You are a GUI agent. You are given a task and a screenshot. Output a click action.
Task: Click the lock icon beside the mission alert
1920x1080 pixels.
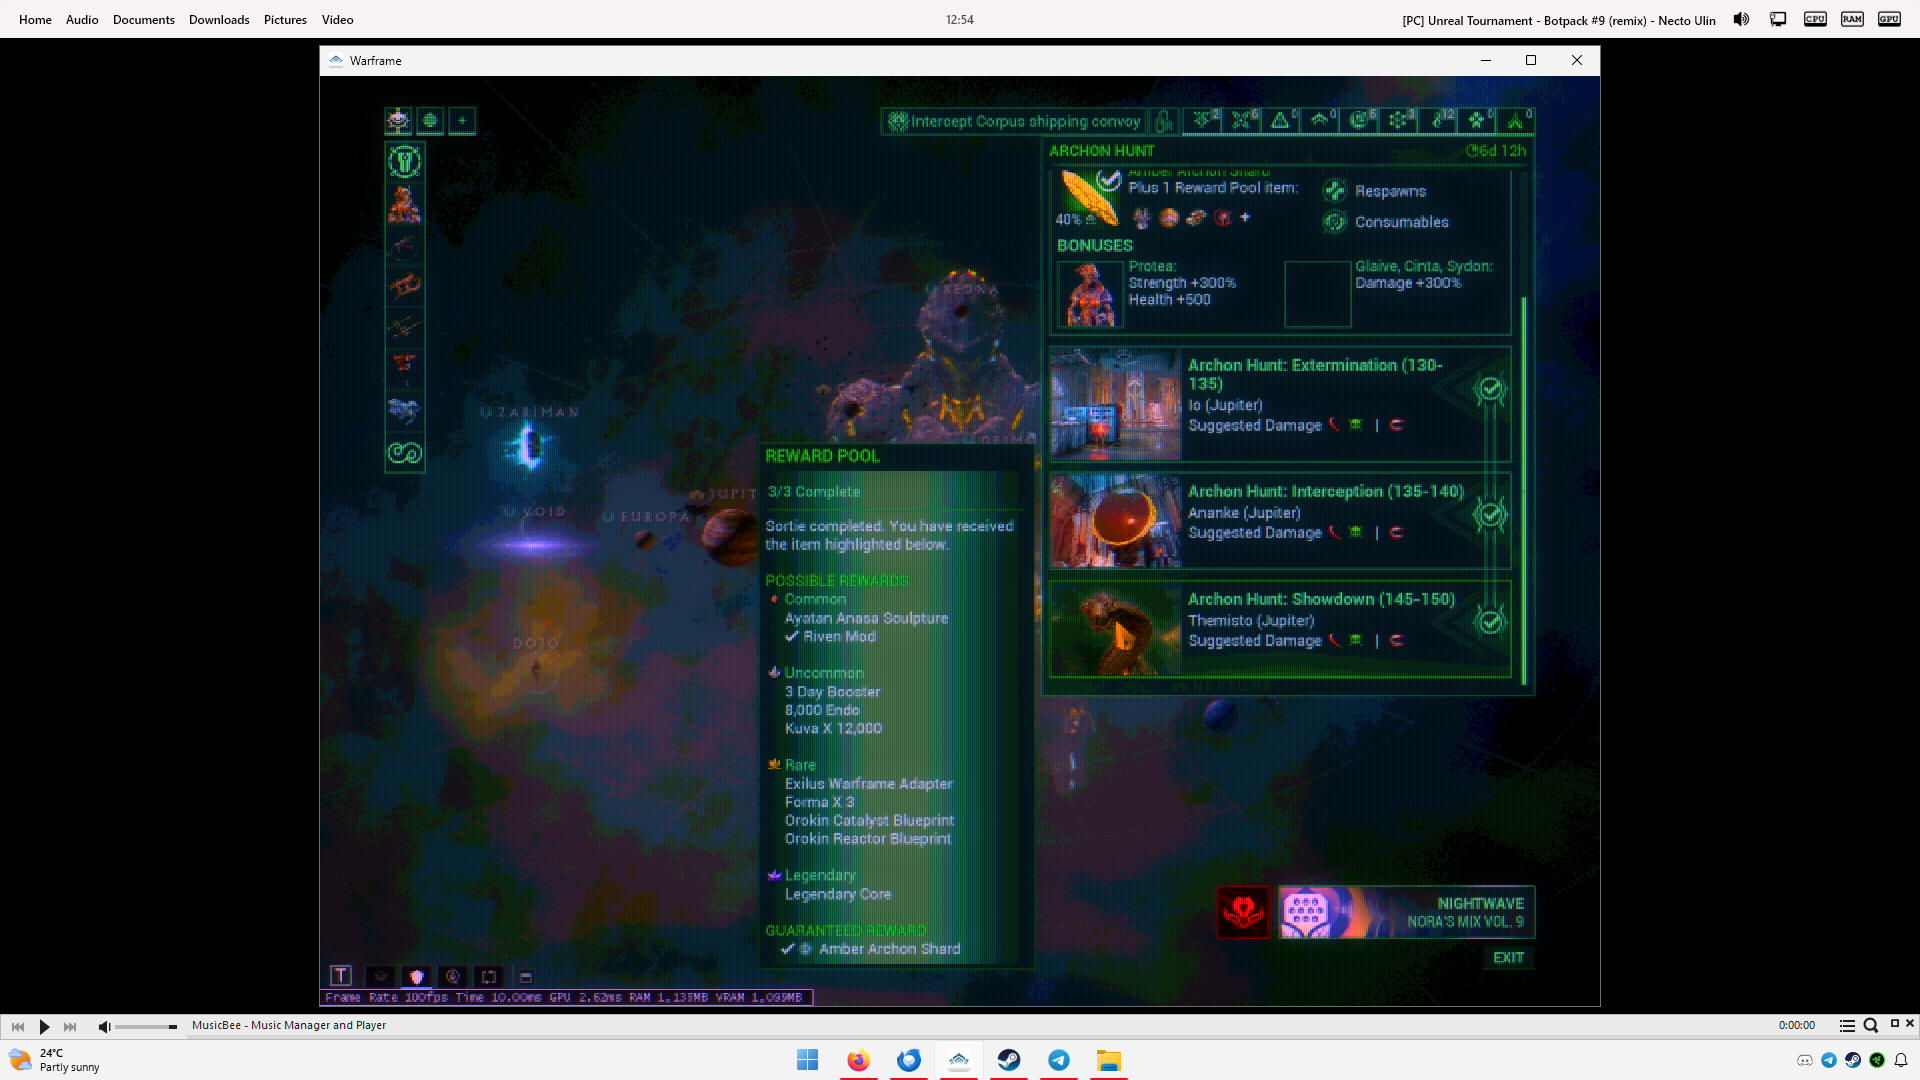tap(1163, 122)
